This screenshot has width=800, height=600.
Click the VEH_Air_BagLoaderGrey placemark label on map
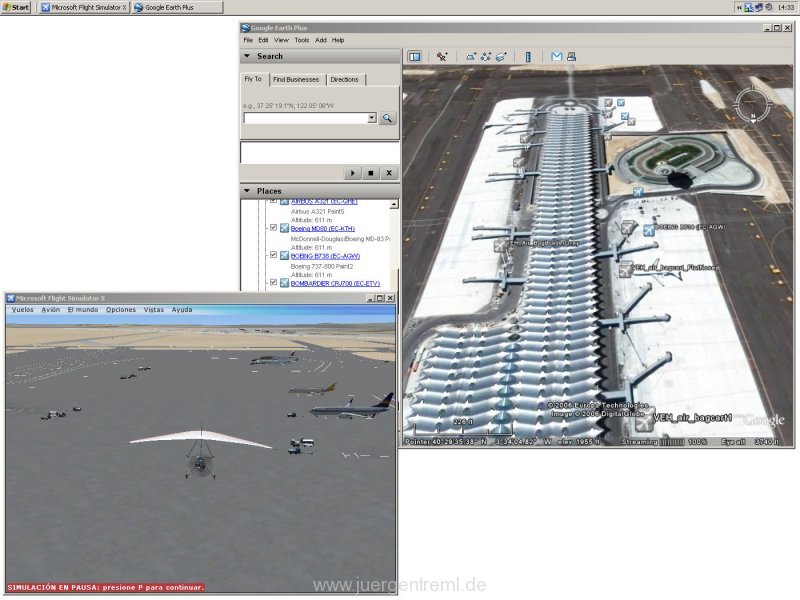tap(543, 243)
